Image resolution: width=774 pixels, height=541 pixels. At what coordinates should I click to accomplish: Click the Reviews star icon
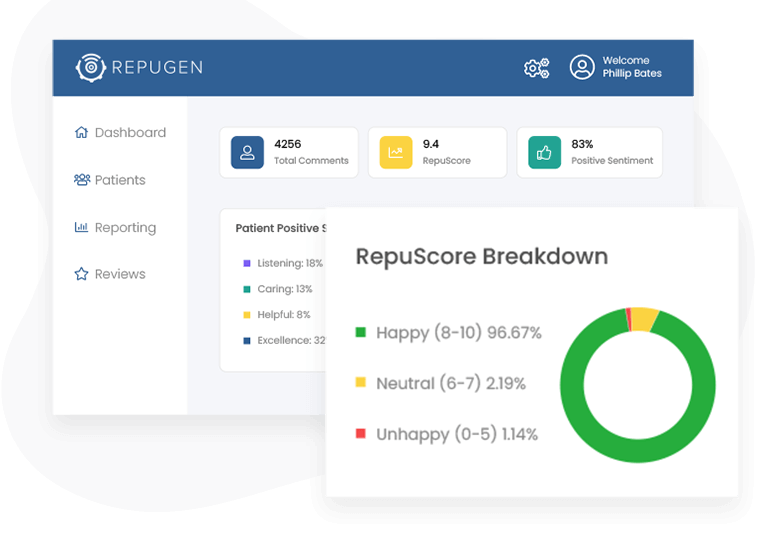tap(81, 274)
